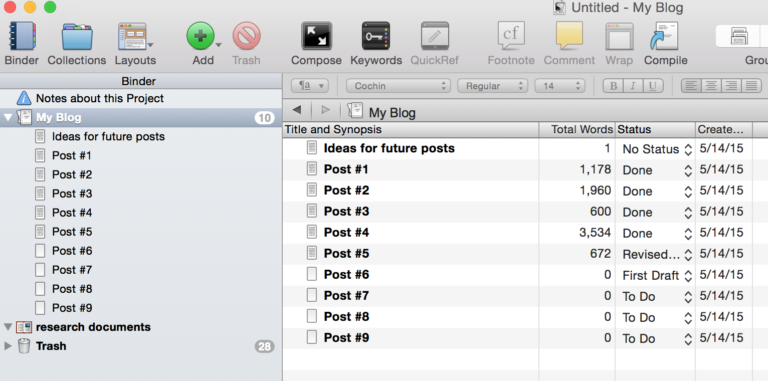Click the Notes about this Project info icon
The height and width of the screenshot is (381, 768).
tap(24, 98)
